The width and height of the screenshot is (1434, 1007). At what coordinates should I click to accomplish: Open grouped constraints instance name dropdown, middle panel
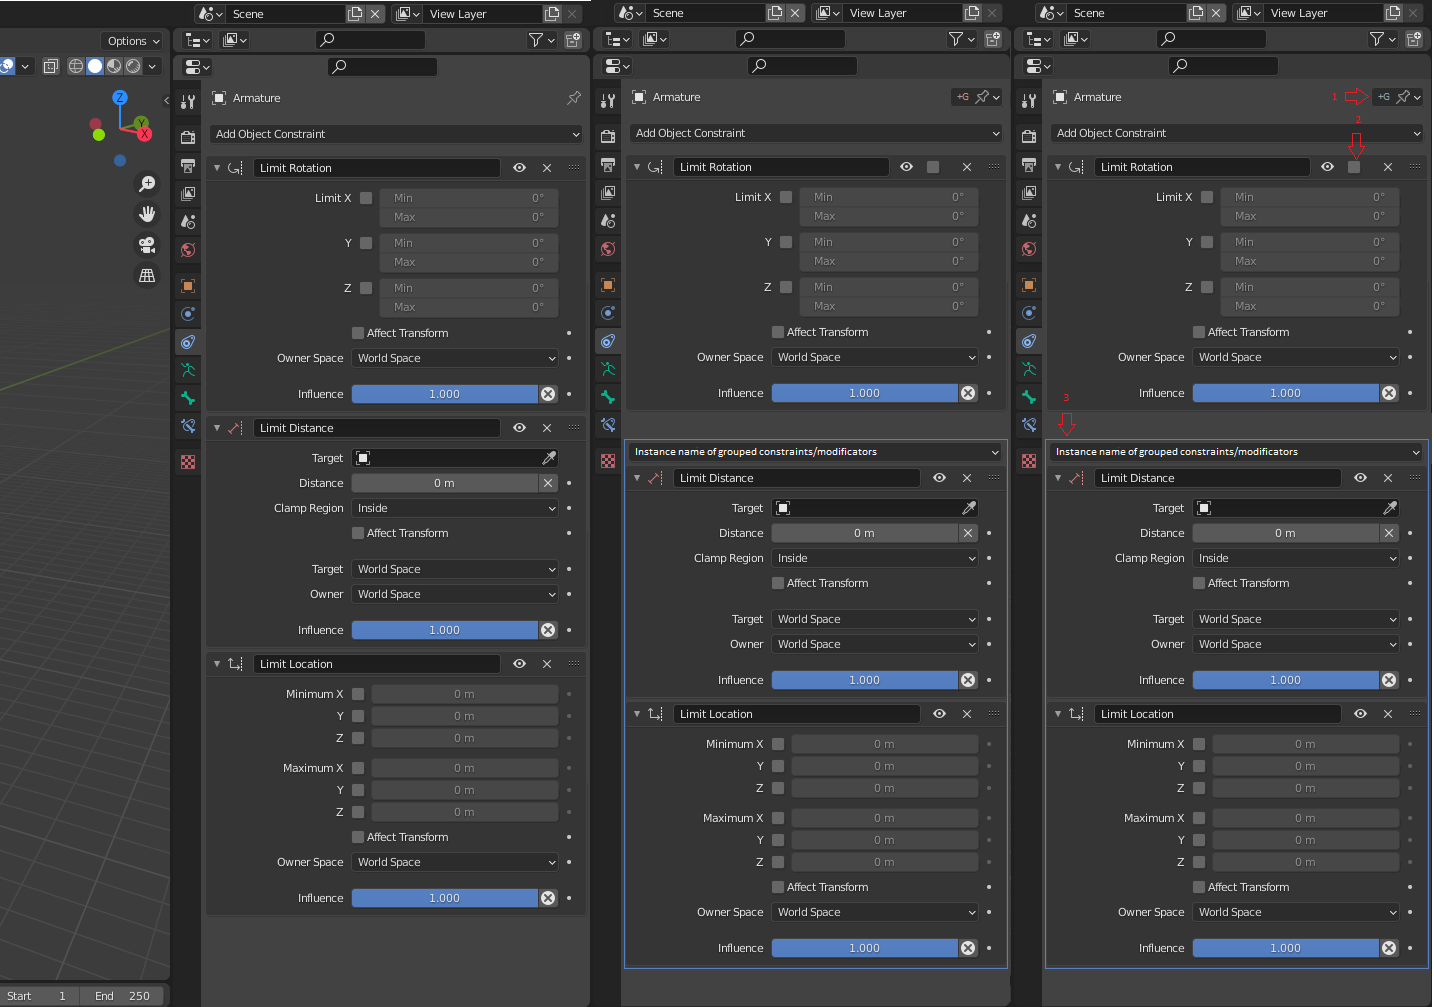coord(815,452)
